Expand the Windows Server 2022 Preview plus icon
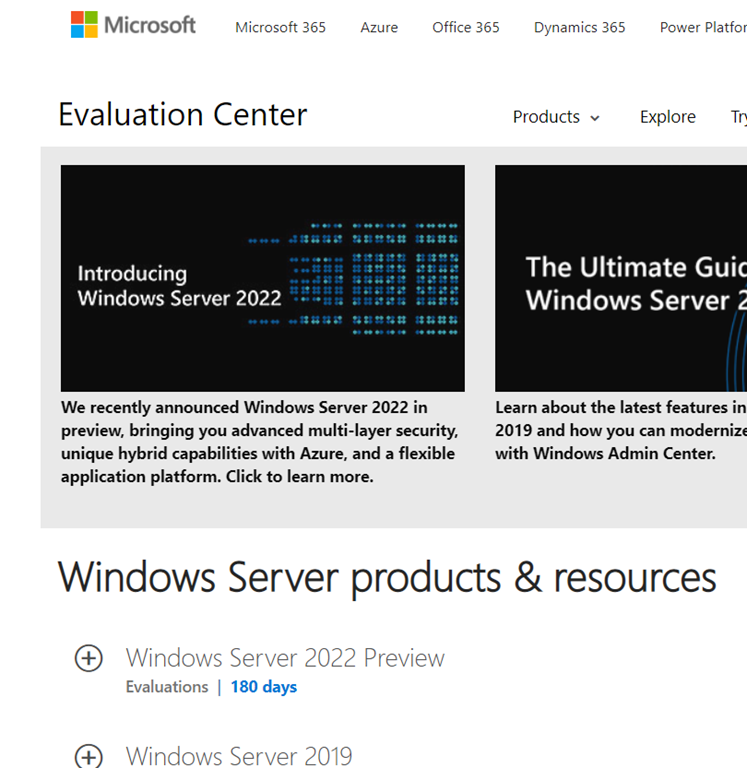This screenshot has width=747, height=768. click(x=89, y=658)
